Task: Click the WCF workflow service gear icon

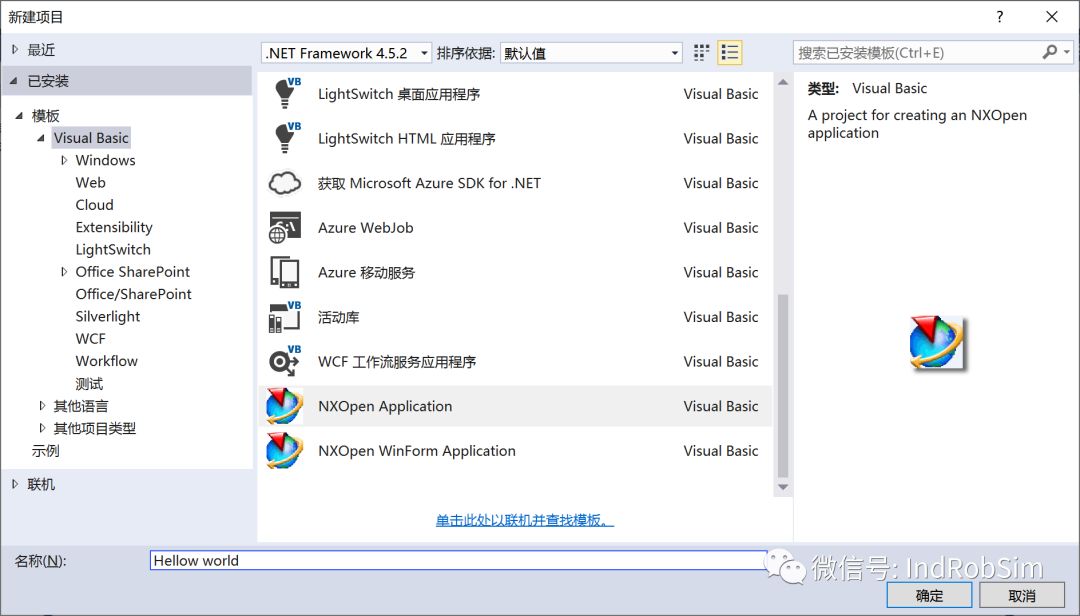Action: [x=284, y=362]
